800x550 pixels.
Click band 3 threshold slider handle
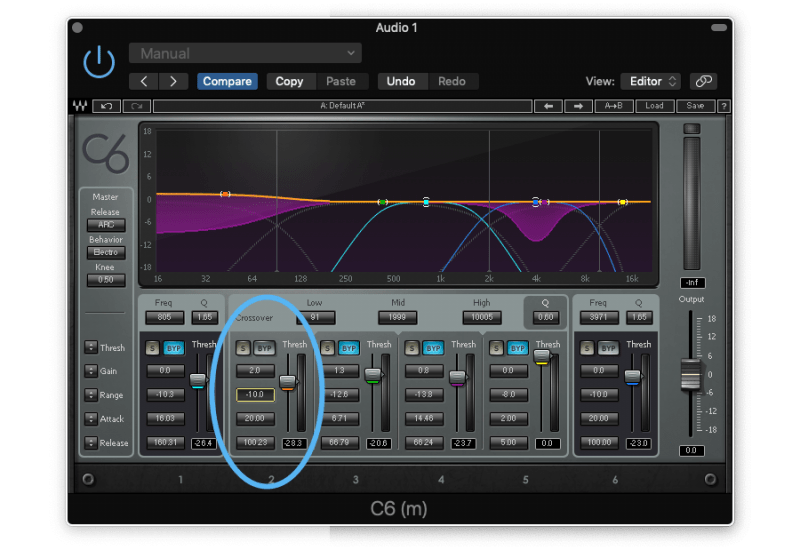[373, 376]
